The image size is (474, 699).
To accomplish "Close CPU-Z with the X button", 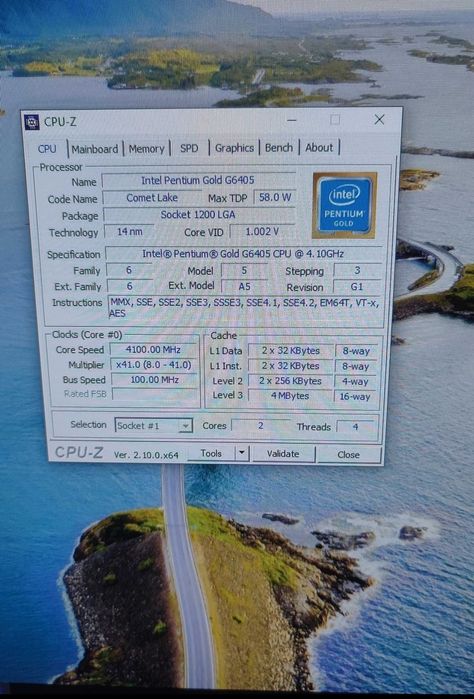I will 379,119.
